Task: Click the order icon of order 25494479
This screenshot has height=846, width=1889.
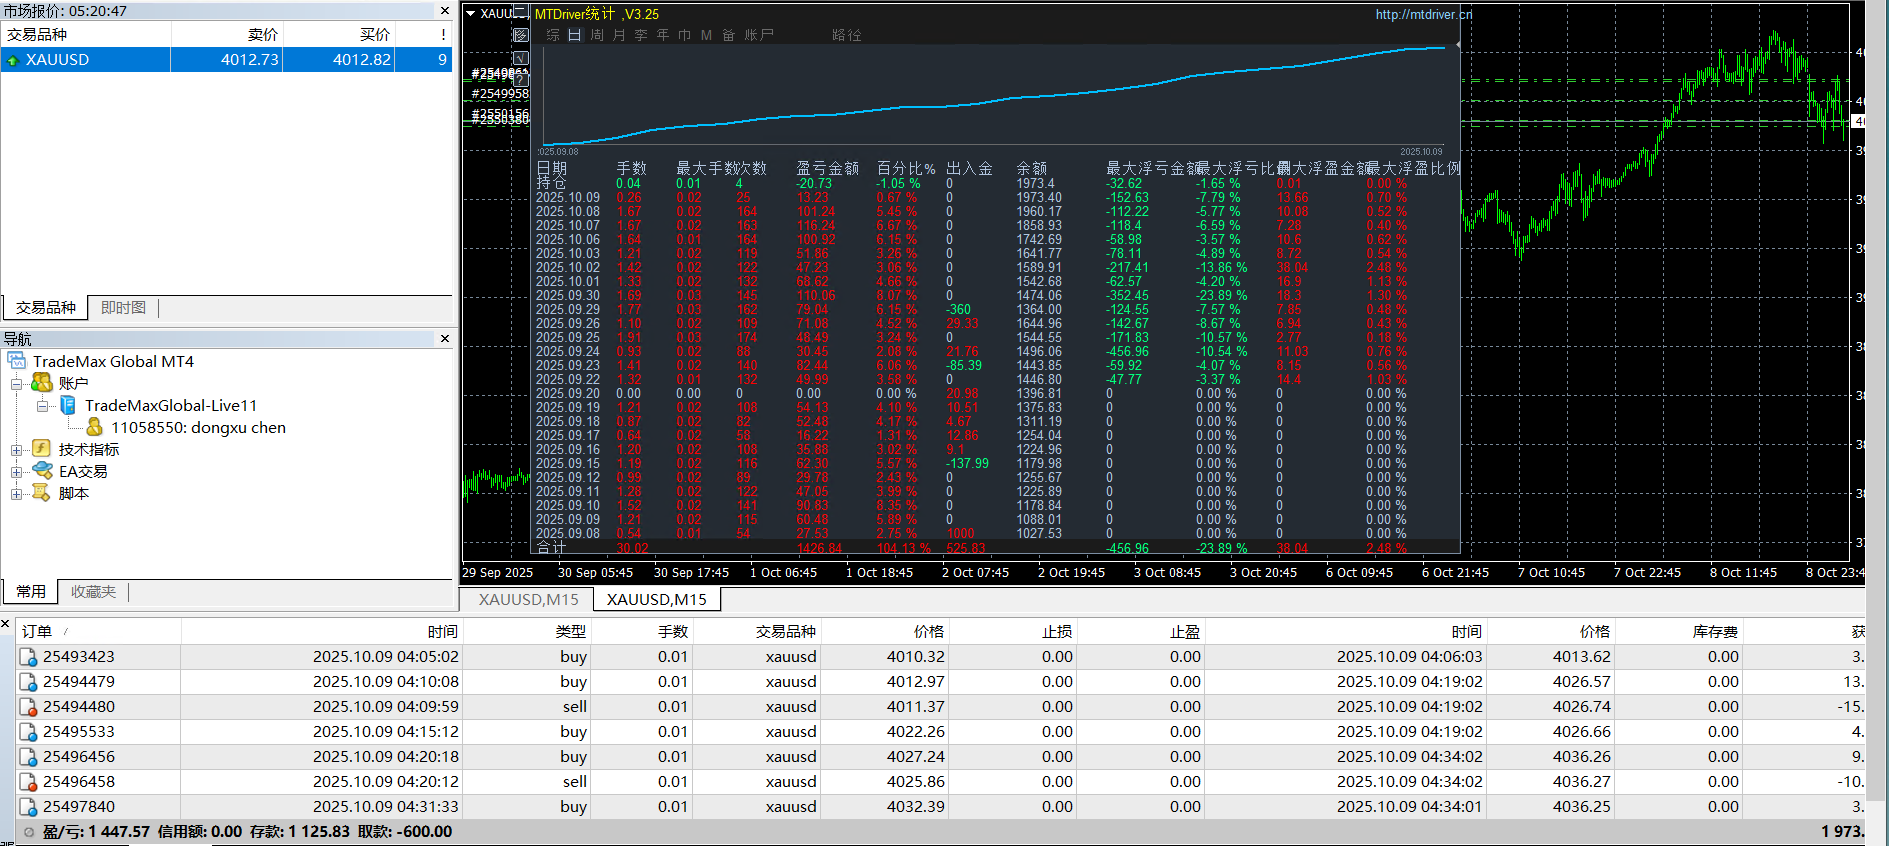Action: click(29, 682)
